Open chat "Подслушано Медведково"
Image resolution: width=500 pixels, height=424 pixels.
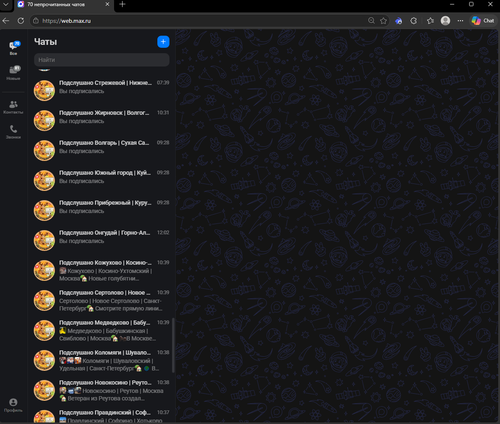(x=102, y=330)
